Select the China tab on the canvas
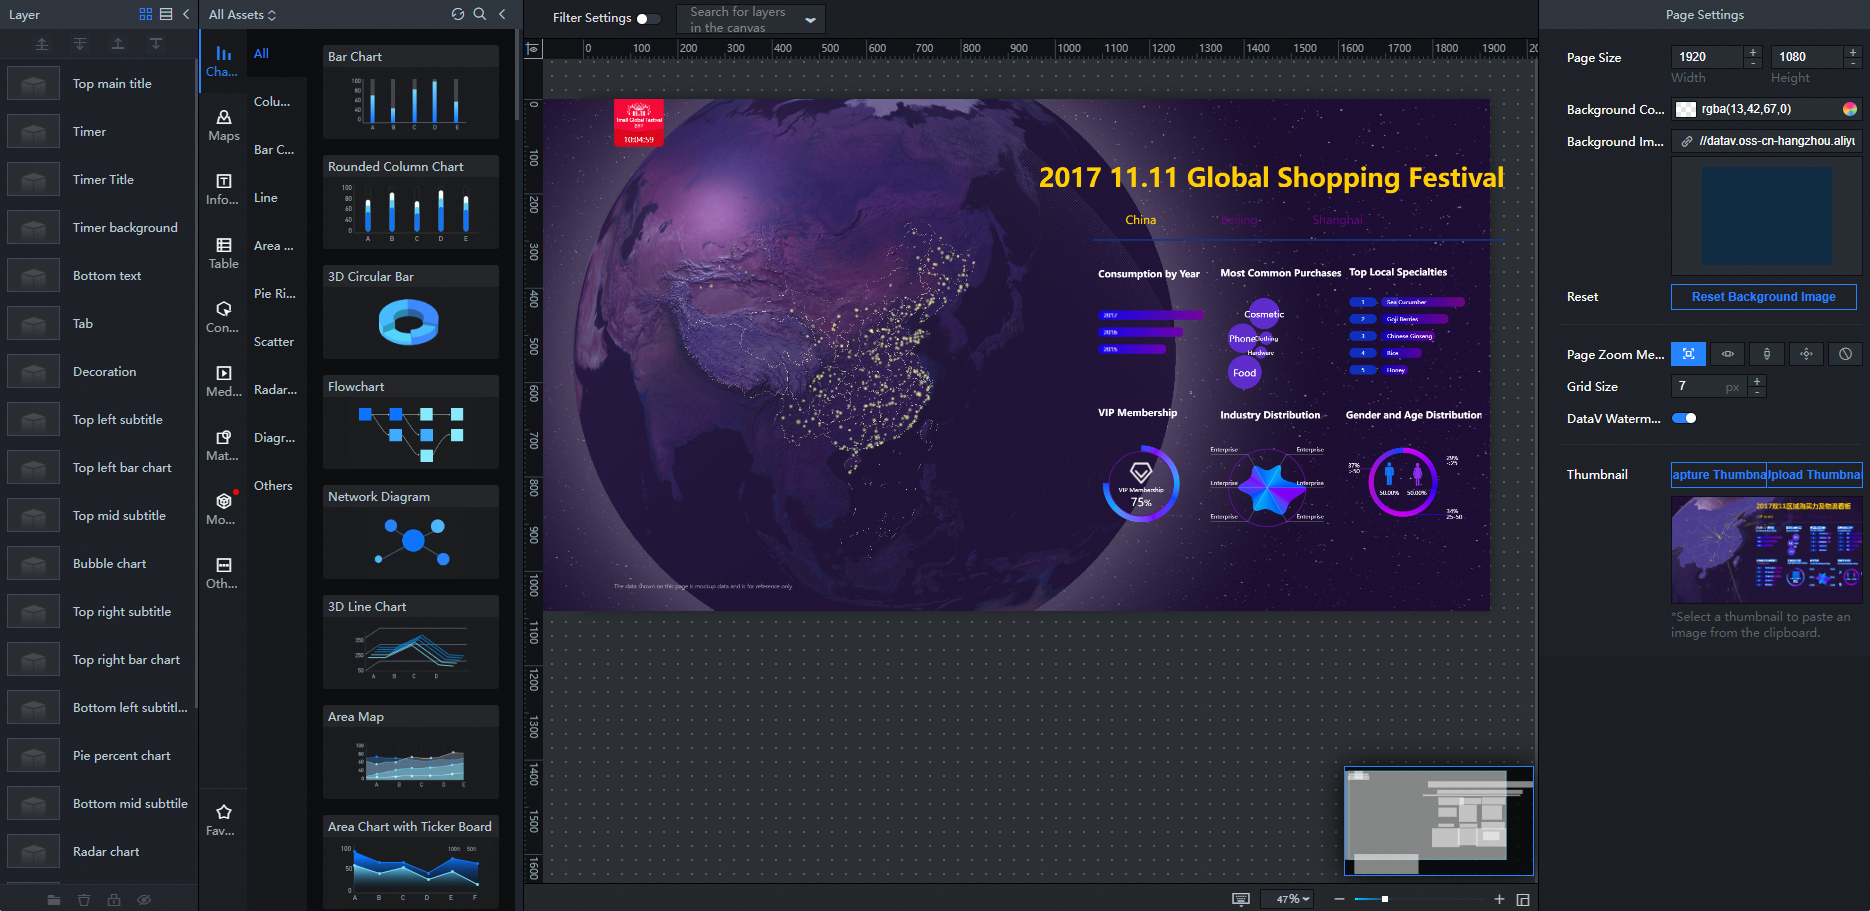 coord(1140,220)
